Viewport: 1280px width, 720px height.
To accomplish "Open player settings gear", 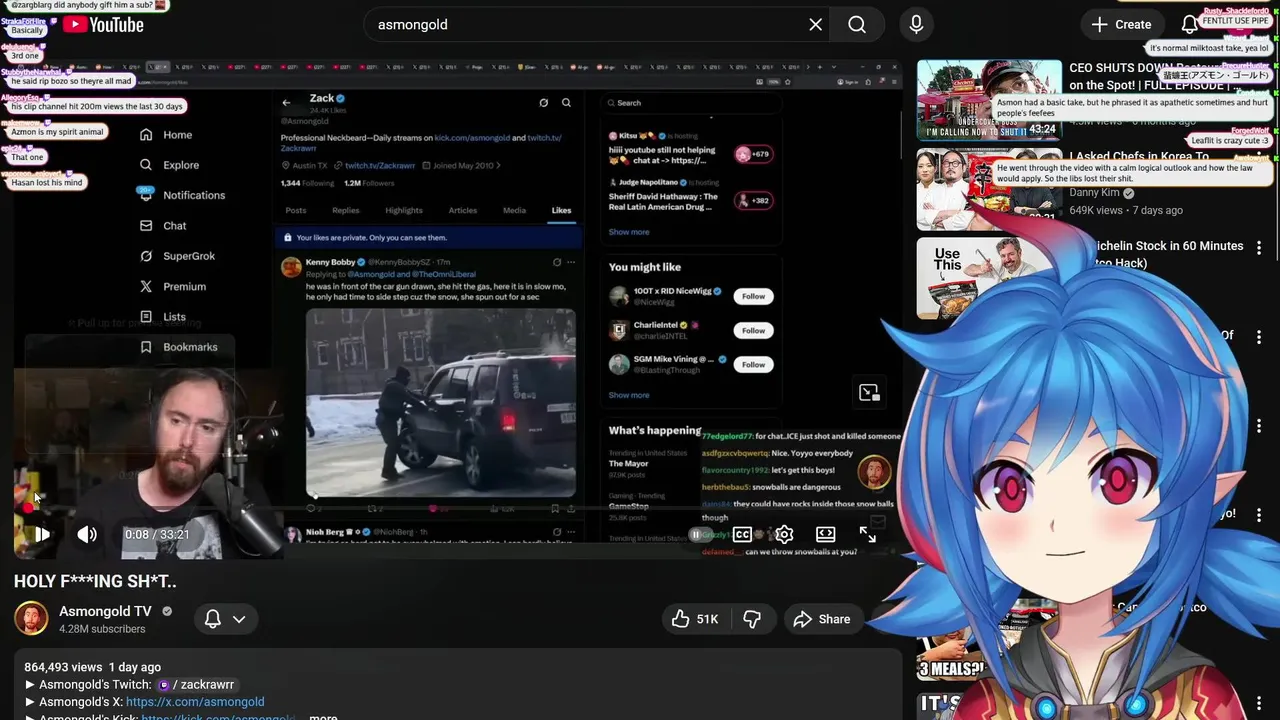I will (x=784, y=535).
